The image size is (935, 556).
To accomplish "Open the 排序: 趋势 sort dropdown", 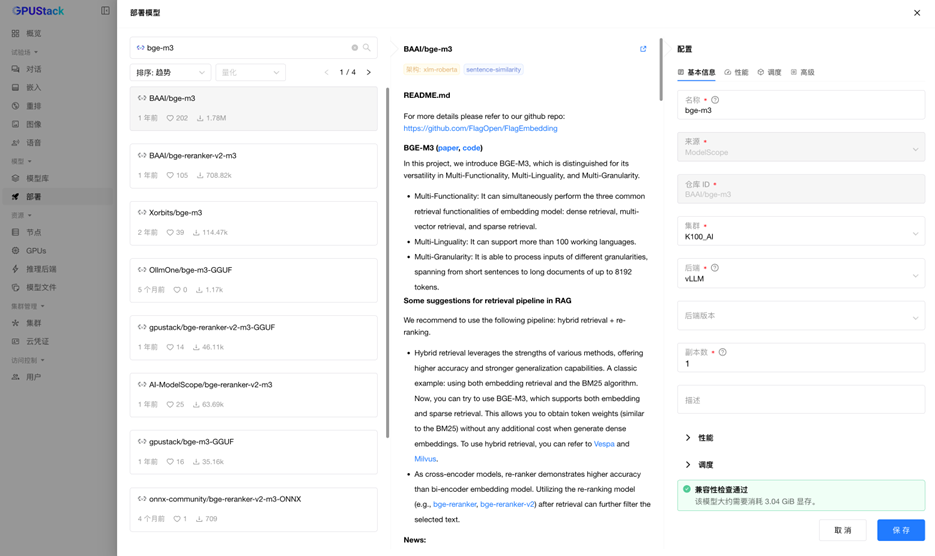I will [171, 72].
